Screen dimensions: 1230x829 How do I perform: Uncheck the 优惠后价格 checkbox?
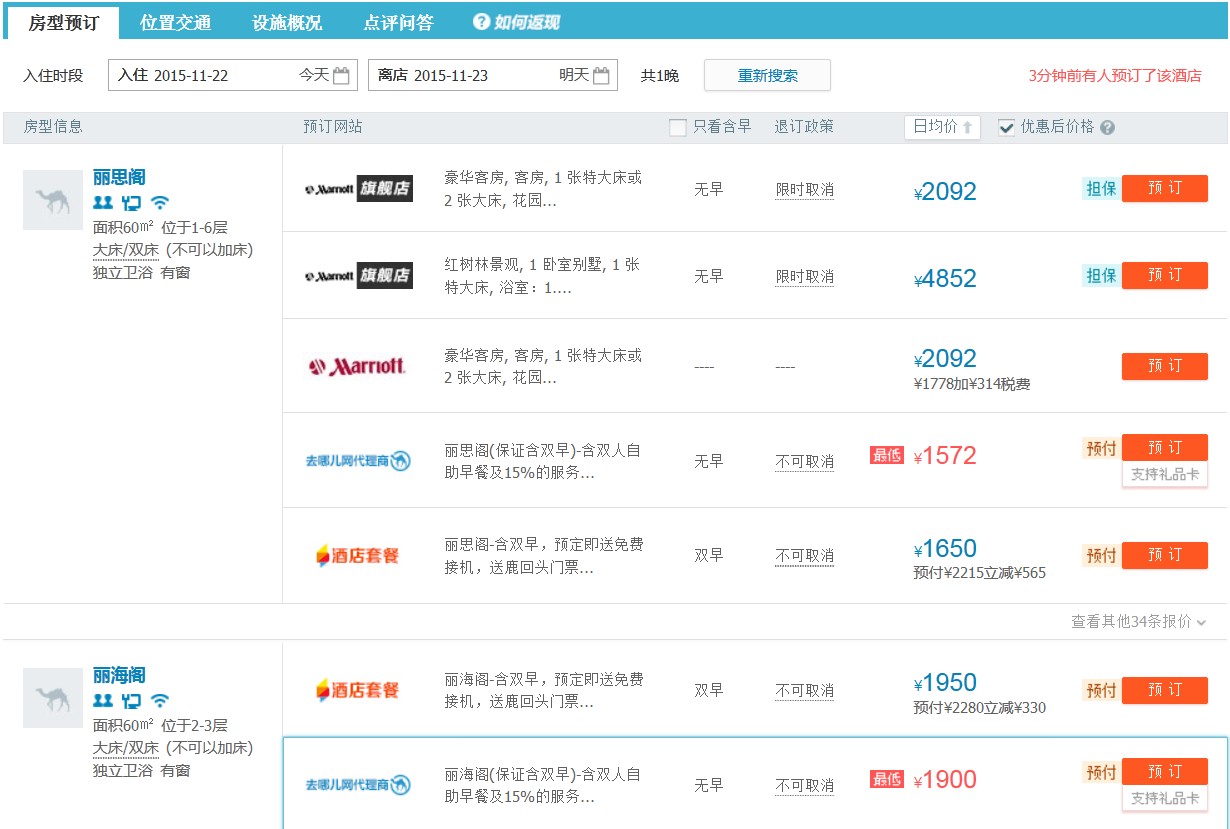coord(1006,127)
